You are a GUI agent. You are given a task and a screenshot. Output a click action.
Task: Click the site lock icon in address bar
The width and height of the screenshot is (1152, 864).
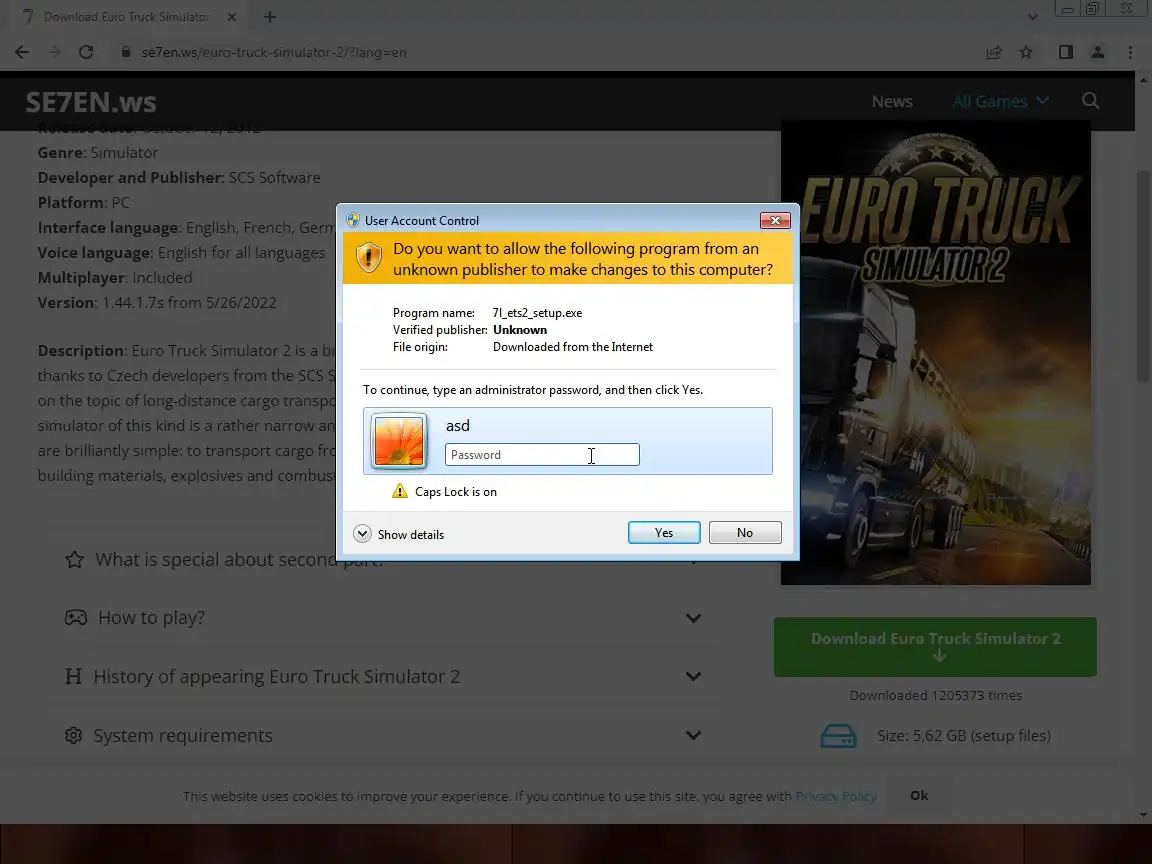(126, 52)
